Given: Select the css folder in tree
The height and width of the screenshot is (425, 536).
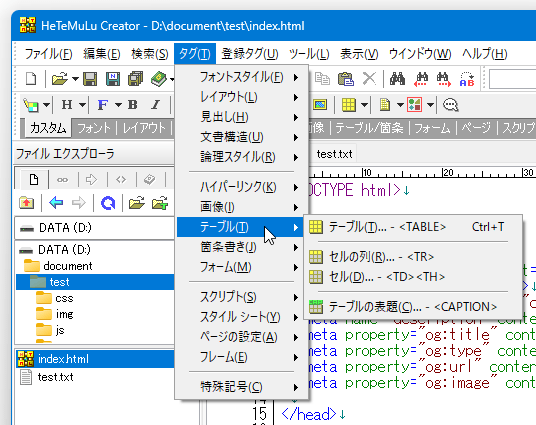Looking at the screenshot, I should 65,298.
